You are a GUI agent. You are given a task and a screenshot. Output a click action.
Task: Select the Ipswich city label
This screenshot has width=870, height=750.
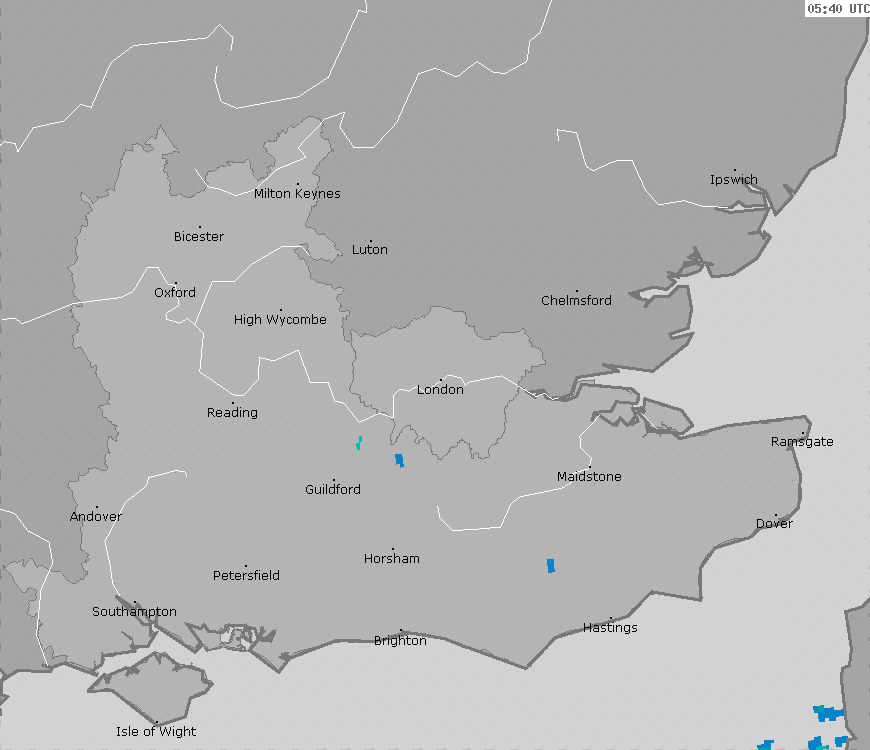734,180
